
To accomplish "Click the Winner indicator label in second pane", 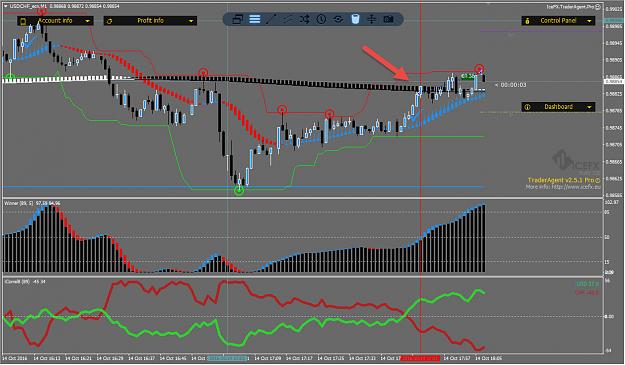I will 32,203.
